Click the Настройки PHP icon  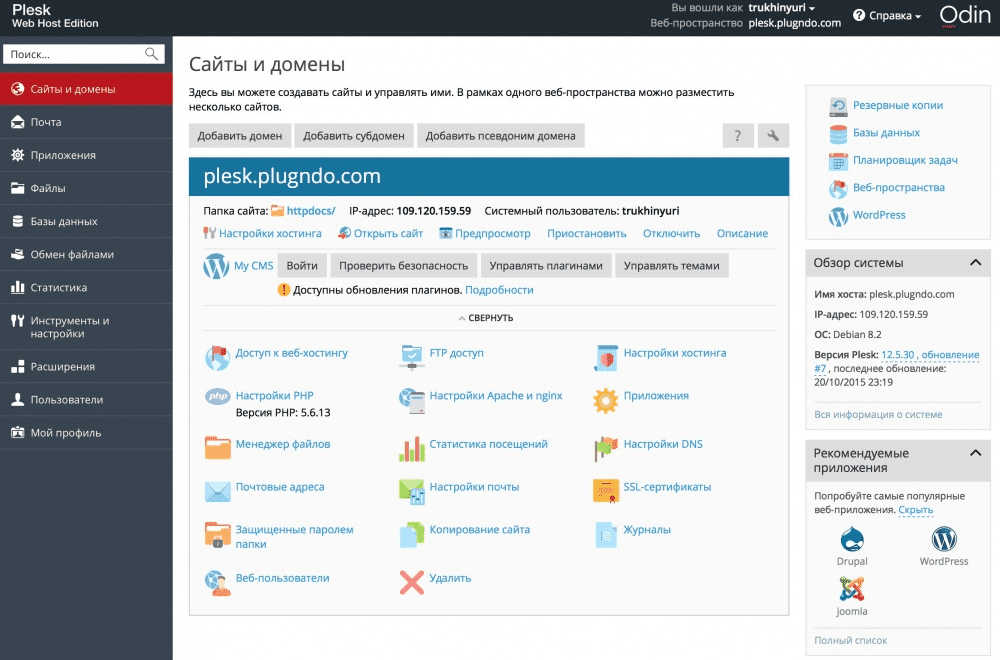click(x=217, y=397)
